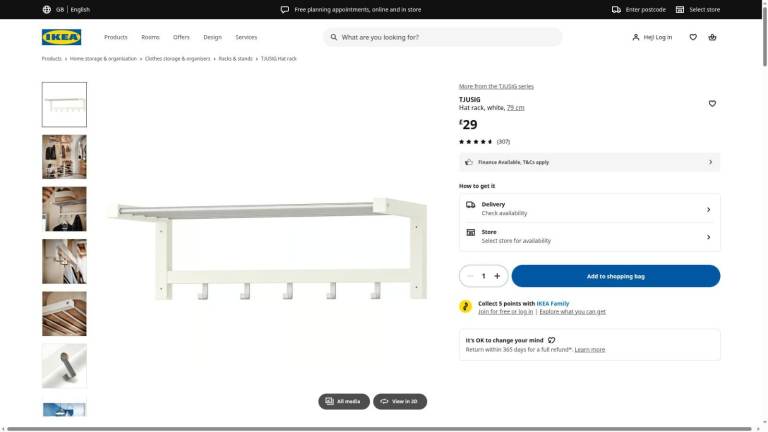Open the Services menu
Screen dimensions: 768x432
[246, 37]
